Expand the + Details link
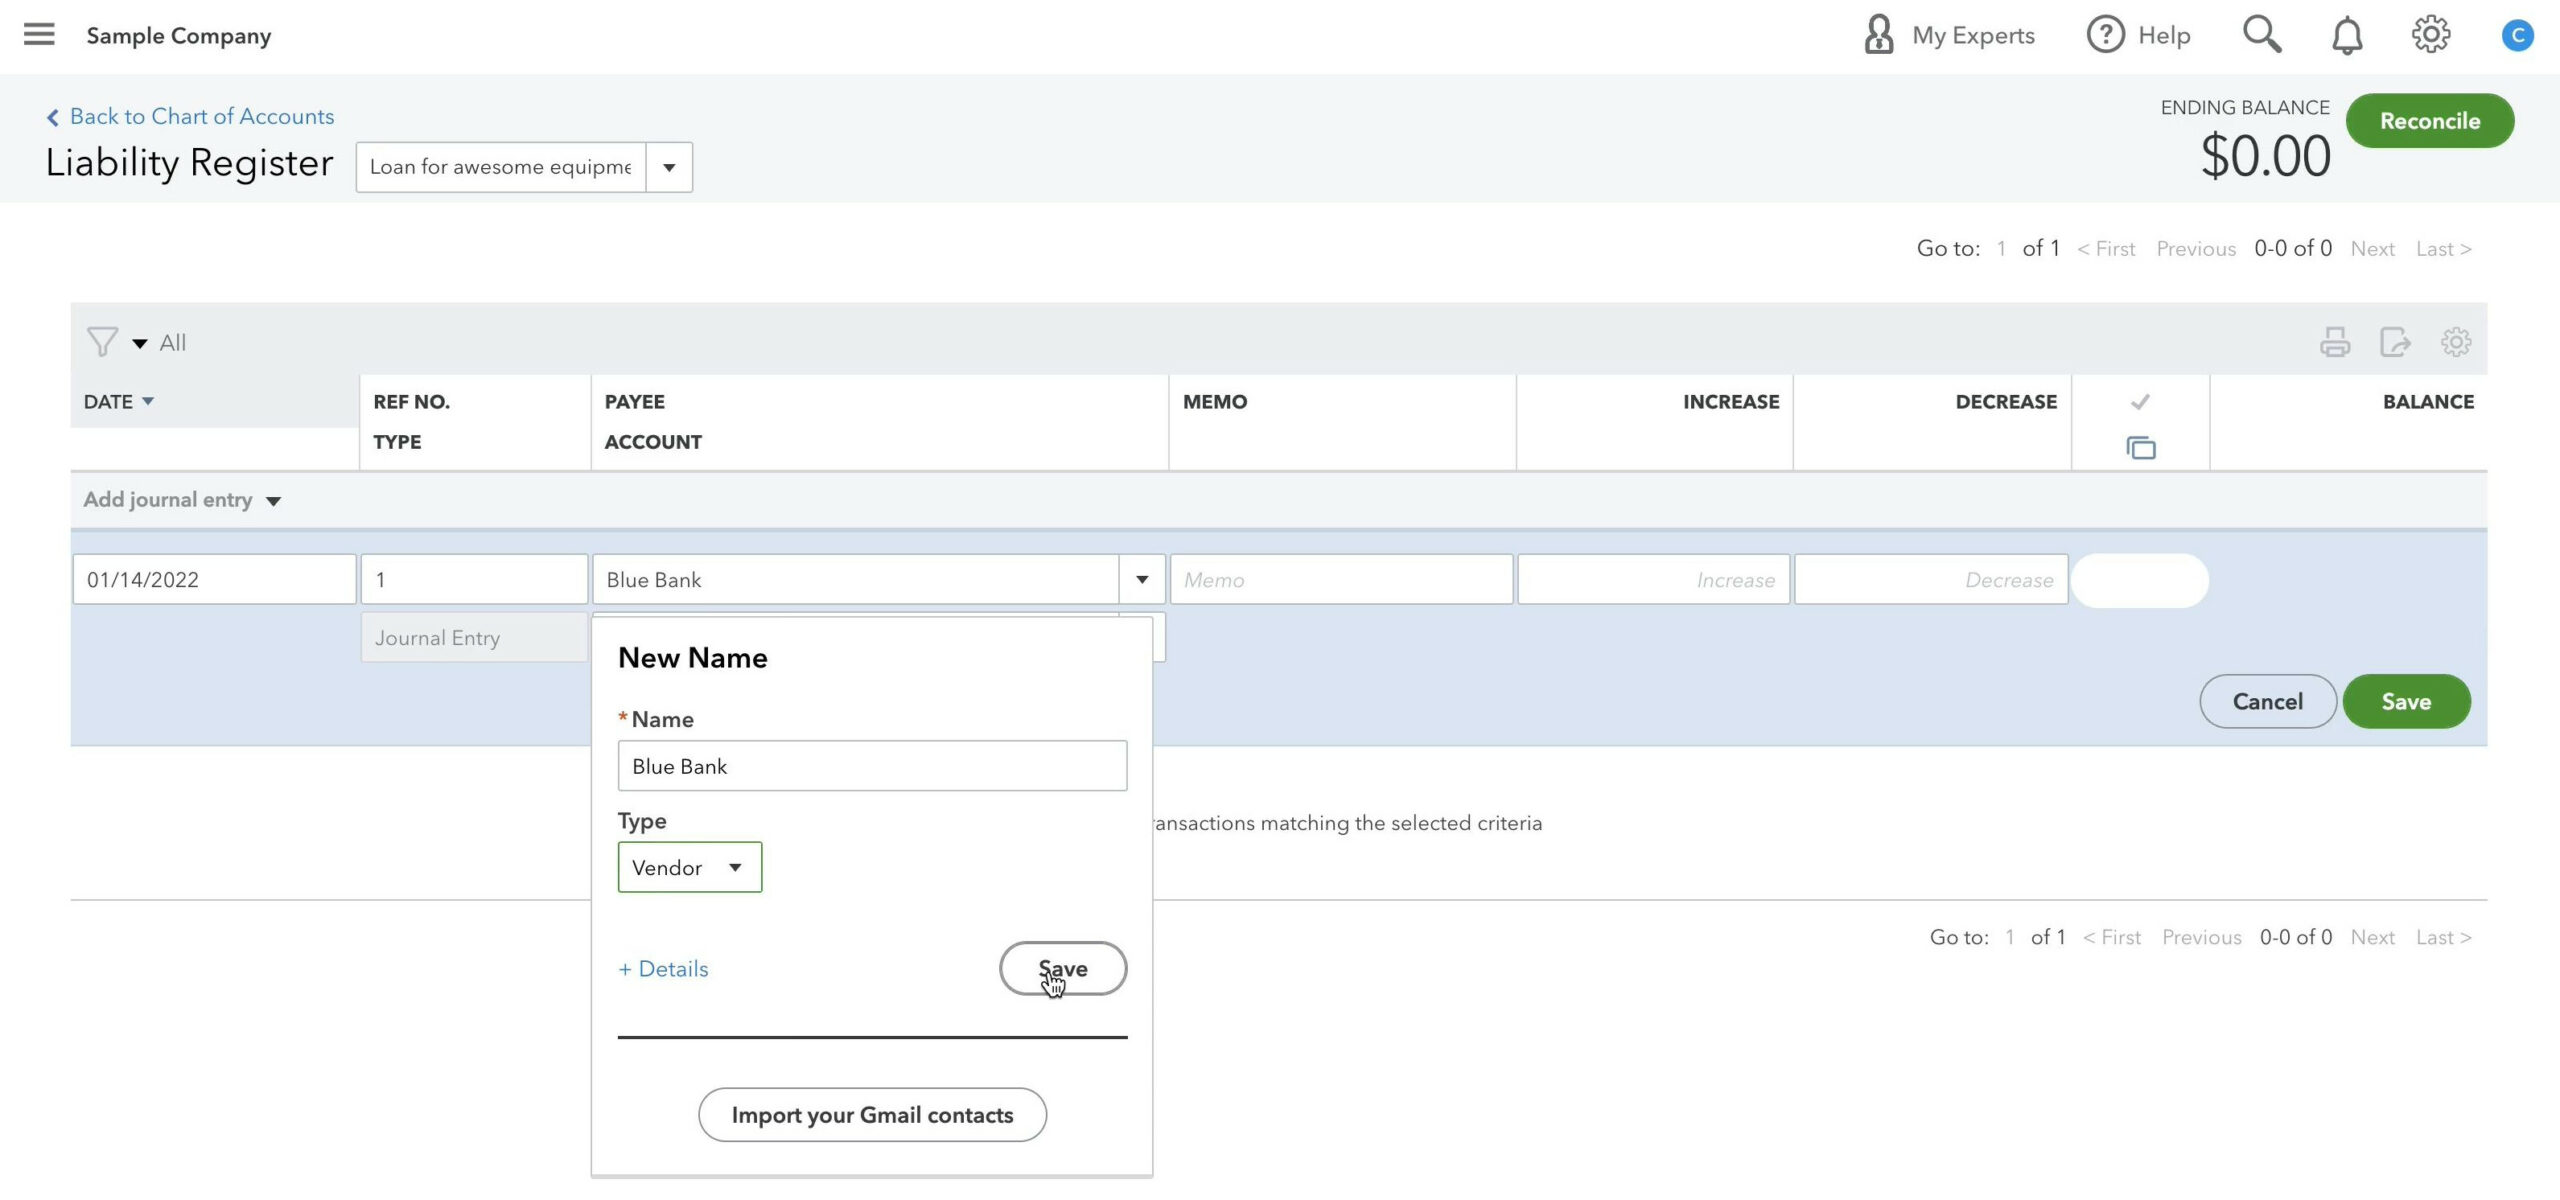 [663, 969]
